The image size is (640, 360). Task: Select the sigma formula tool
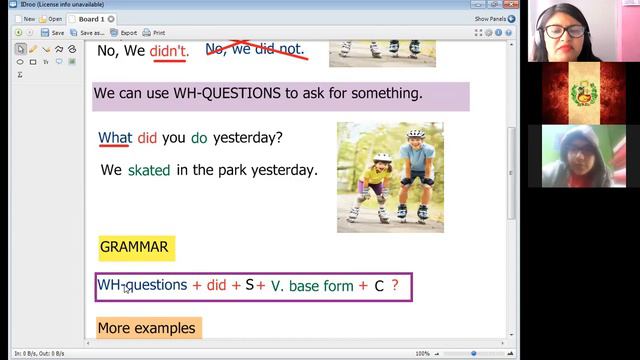coord(20,75)
